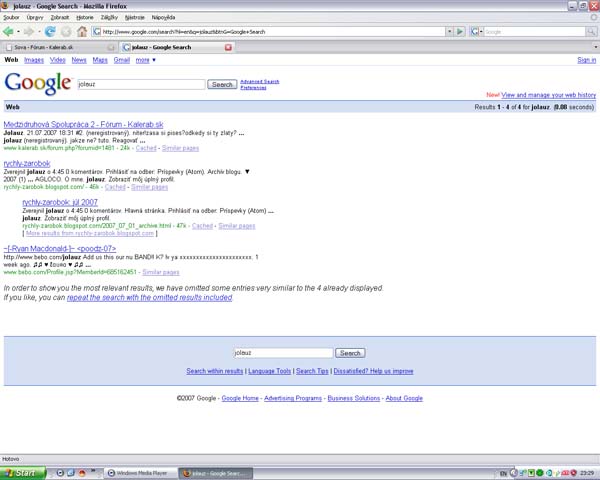Image resolution: width=600 pixels, height=480 pixels.
Task: Open the Advanced Search link
Action: (259, 82)
